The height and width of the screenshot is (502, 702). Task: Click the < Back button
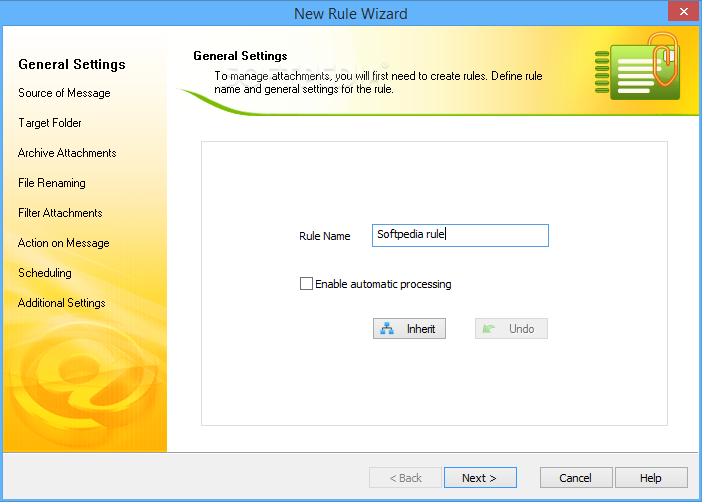tap(405, 478)
